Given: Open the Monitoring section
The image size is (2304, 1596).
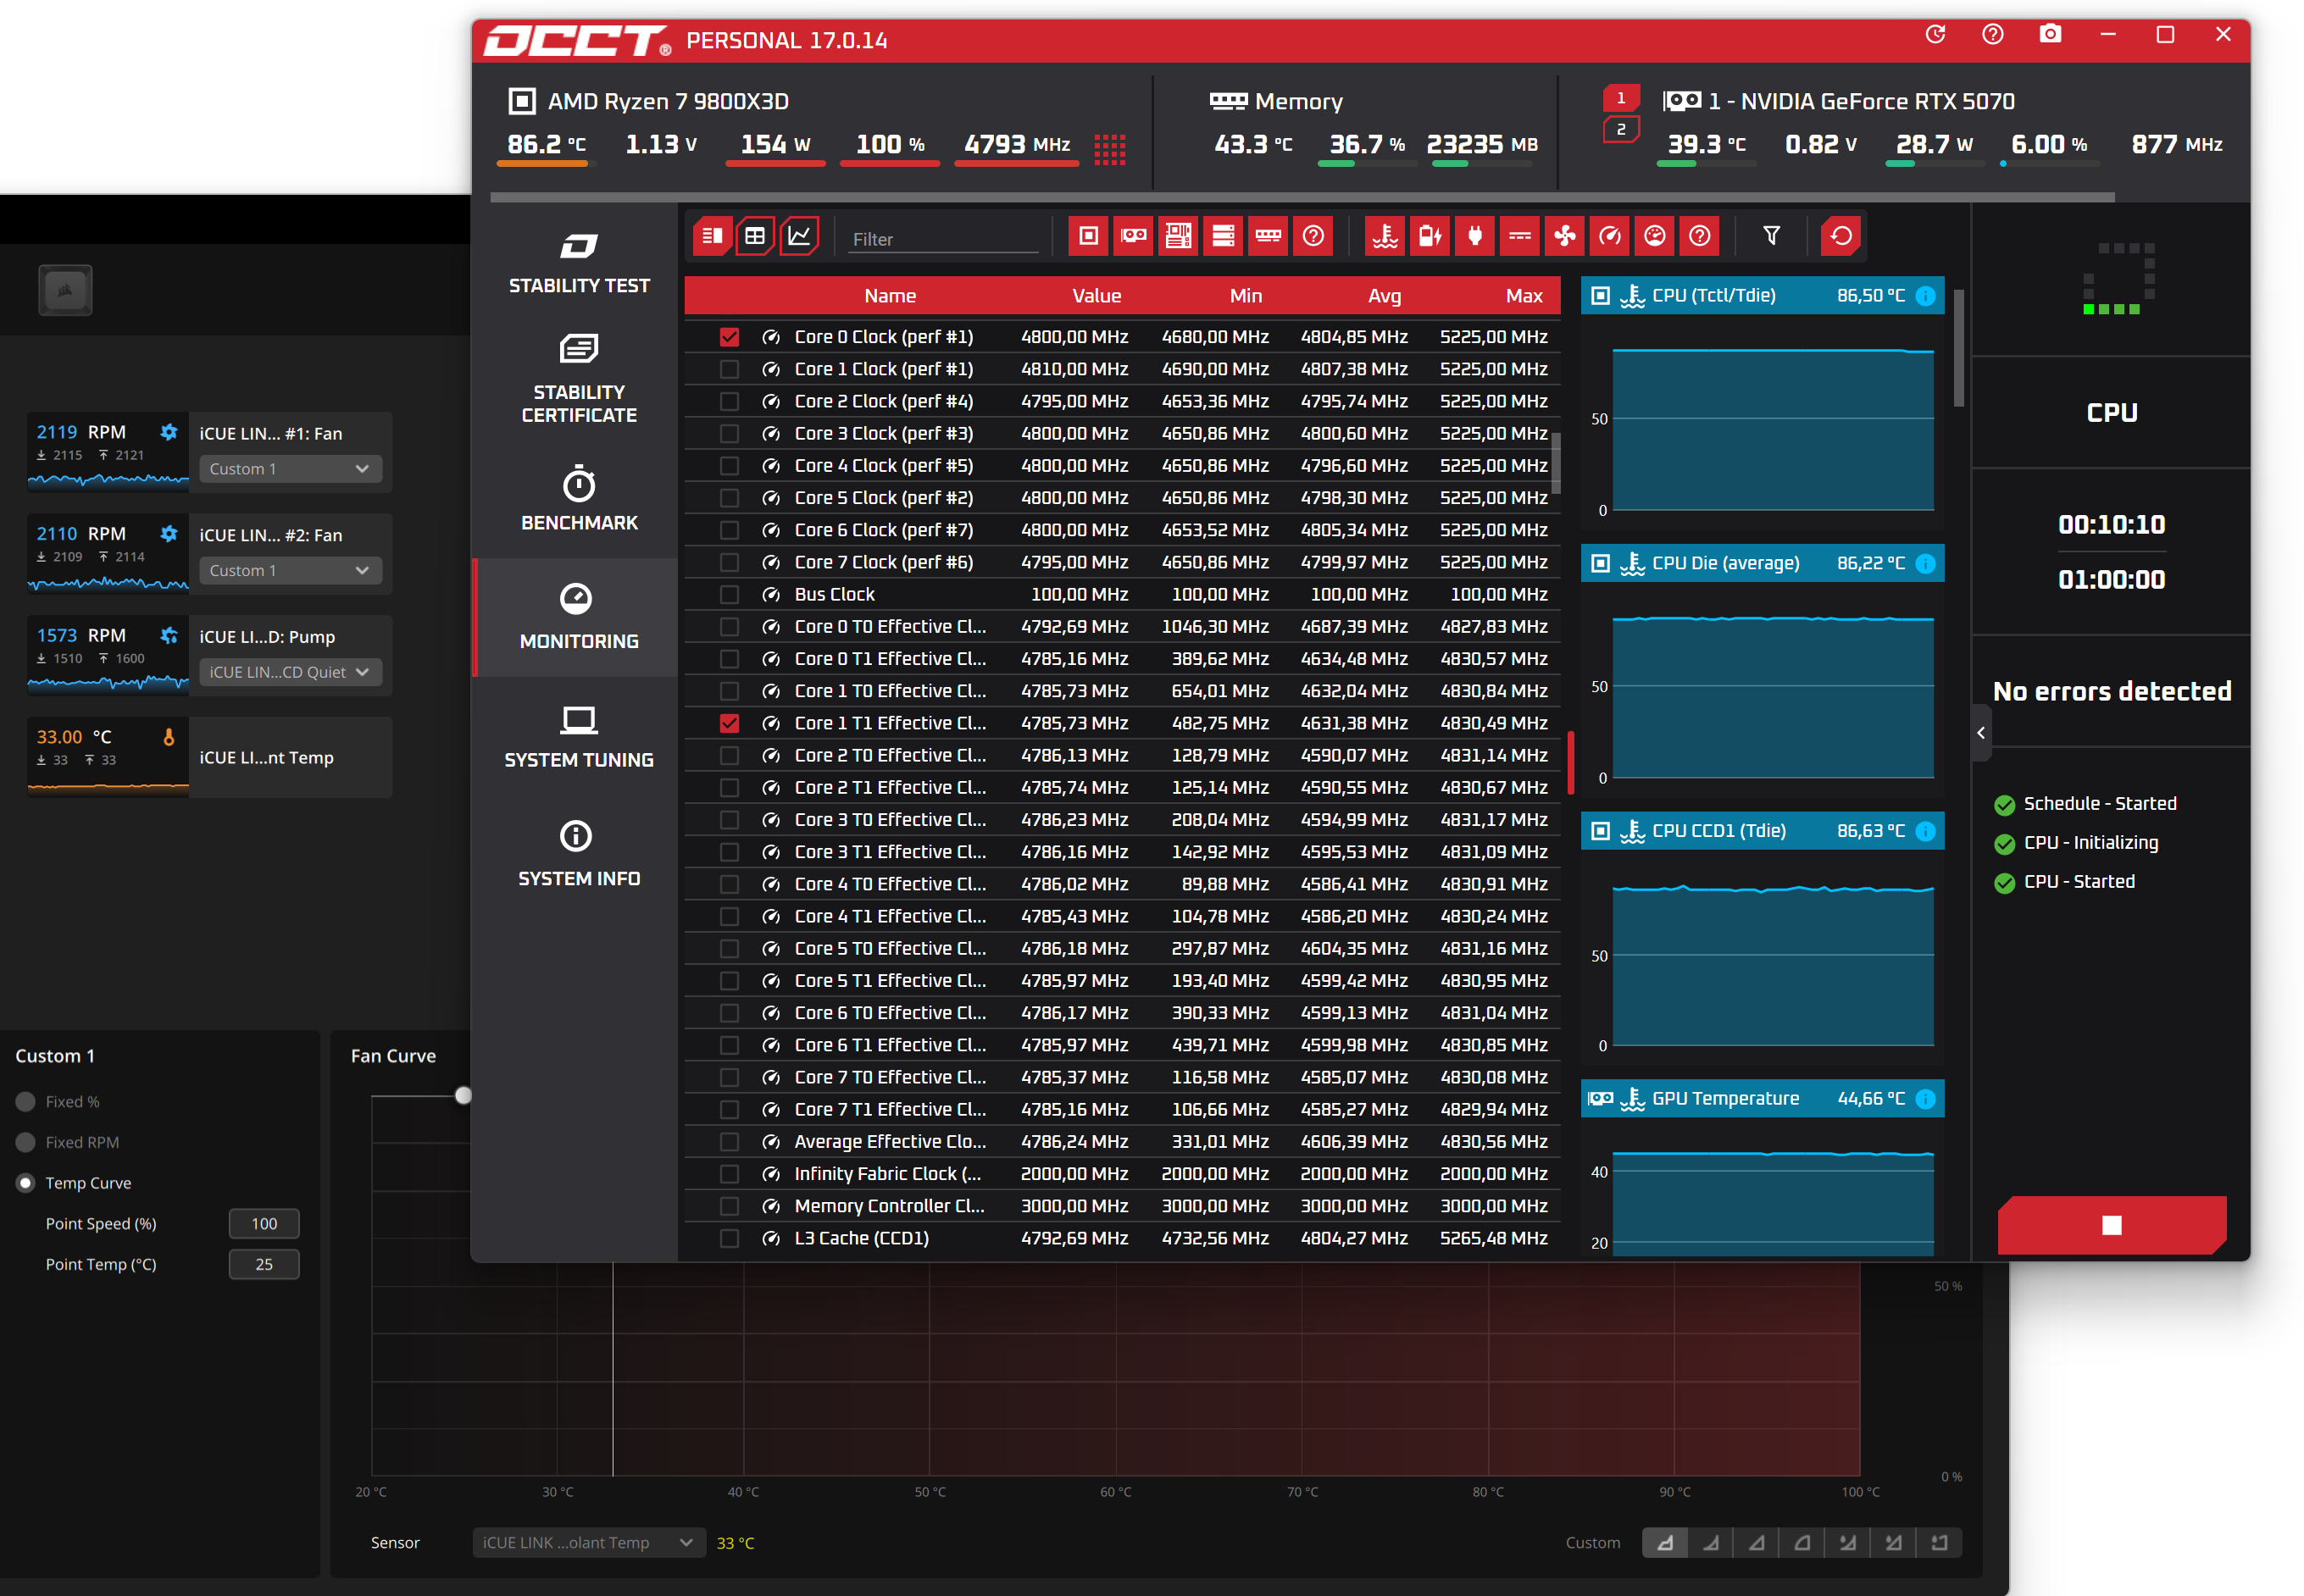Looking at the screenshot, I should pyautogui.click(x=579, y=617).
